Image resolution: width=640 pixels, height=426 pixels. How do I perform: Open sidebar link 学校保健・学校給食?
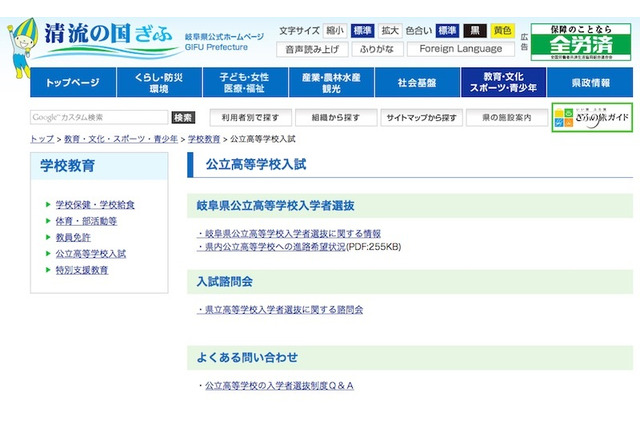(95, 205)
